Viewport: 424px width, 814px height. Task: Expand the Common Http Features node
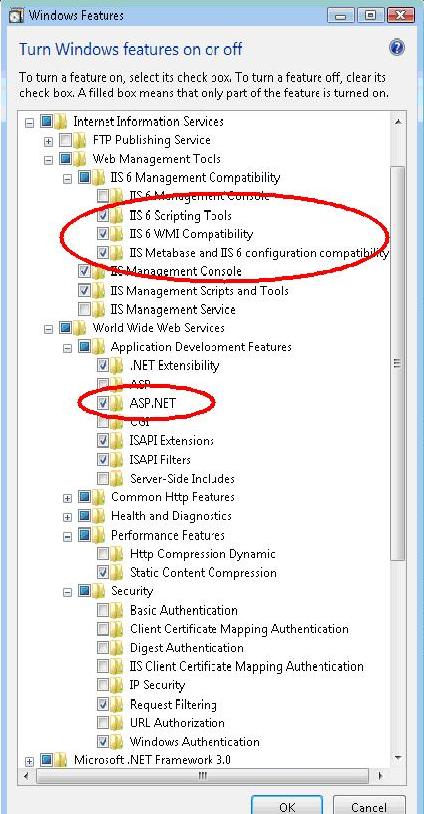coord(67,498)
